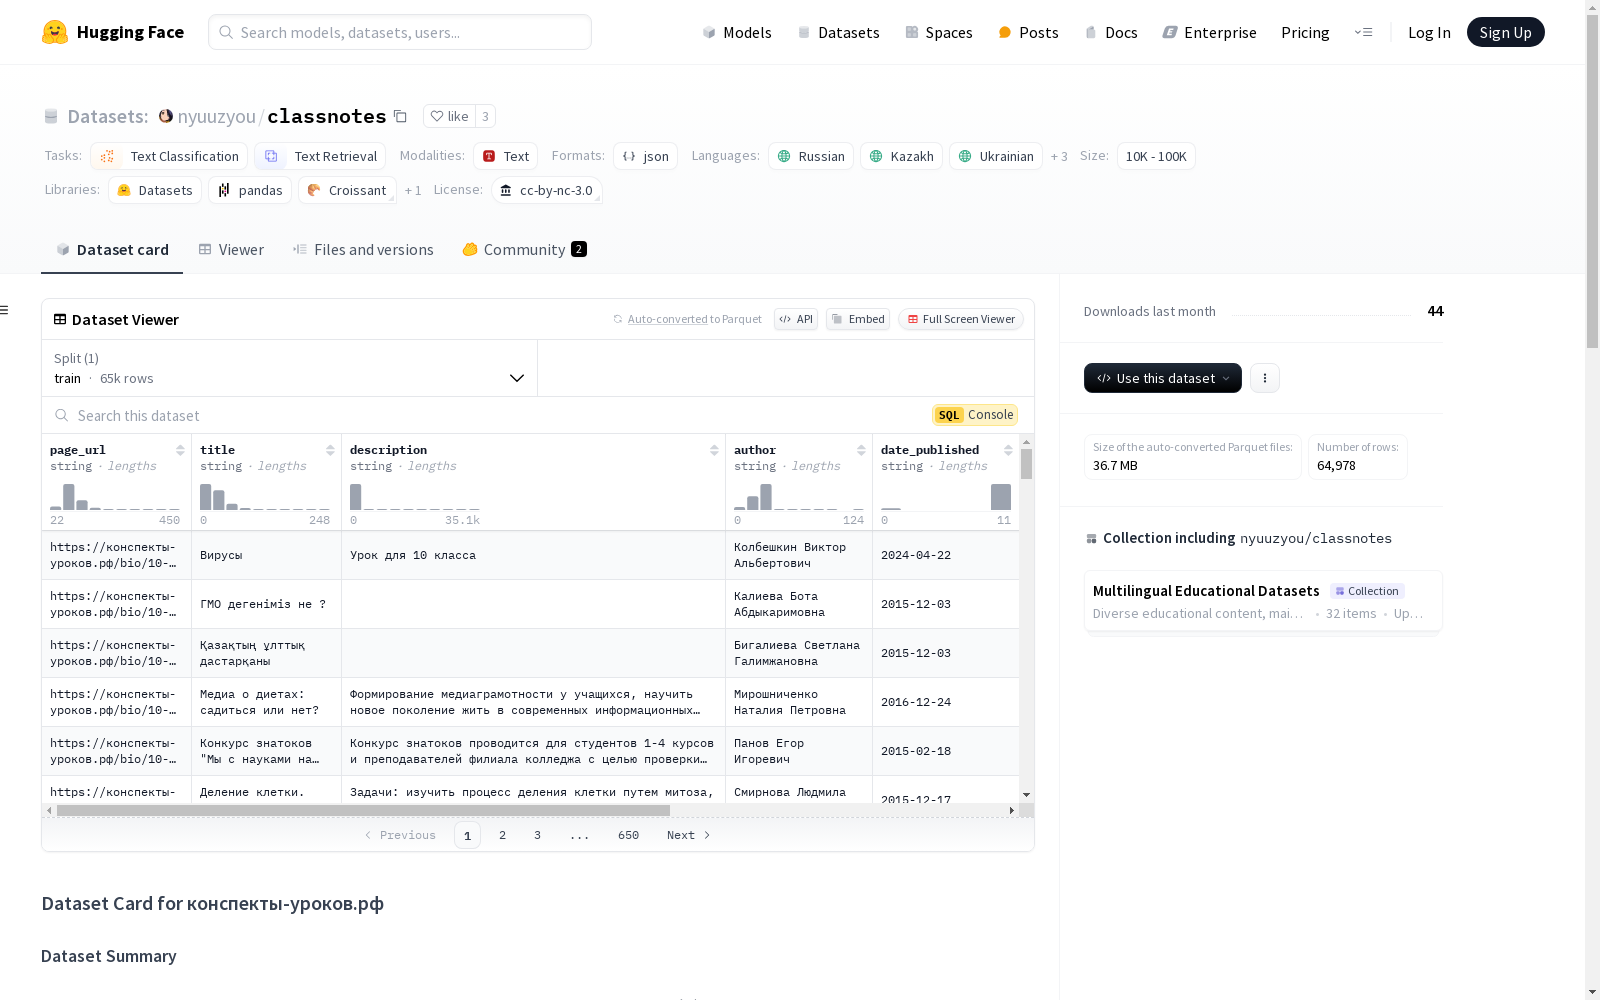Copy dataset name with the copy icon
This screenshot has width=1600, height=1000.
click(400, 116)
